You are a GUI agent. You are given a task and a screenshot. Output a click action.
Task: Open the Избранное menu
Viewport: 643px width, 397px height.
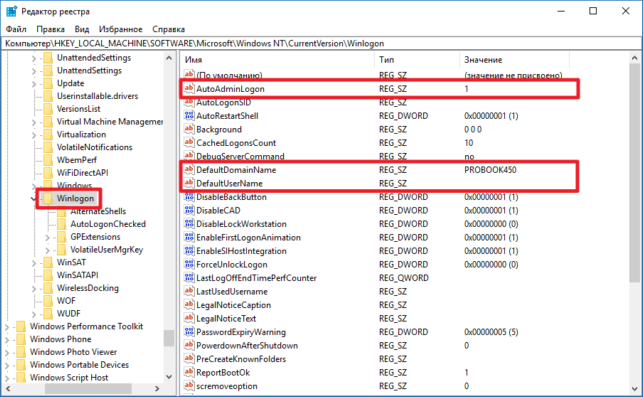click(x=121, y=29)
